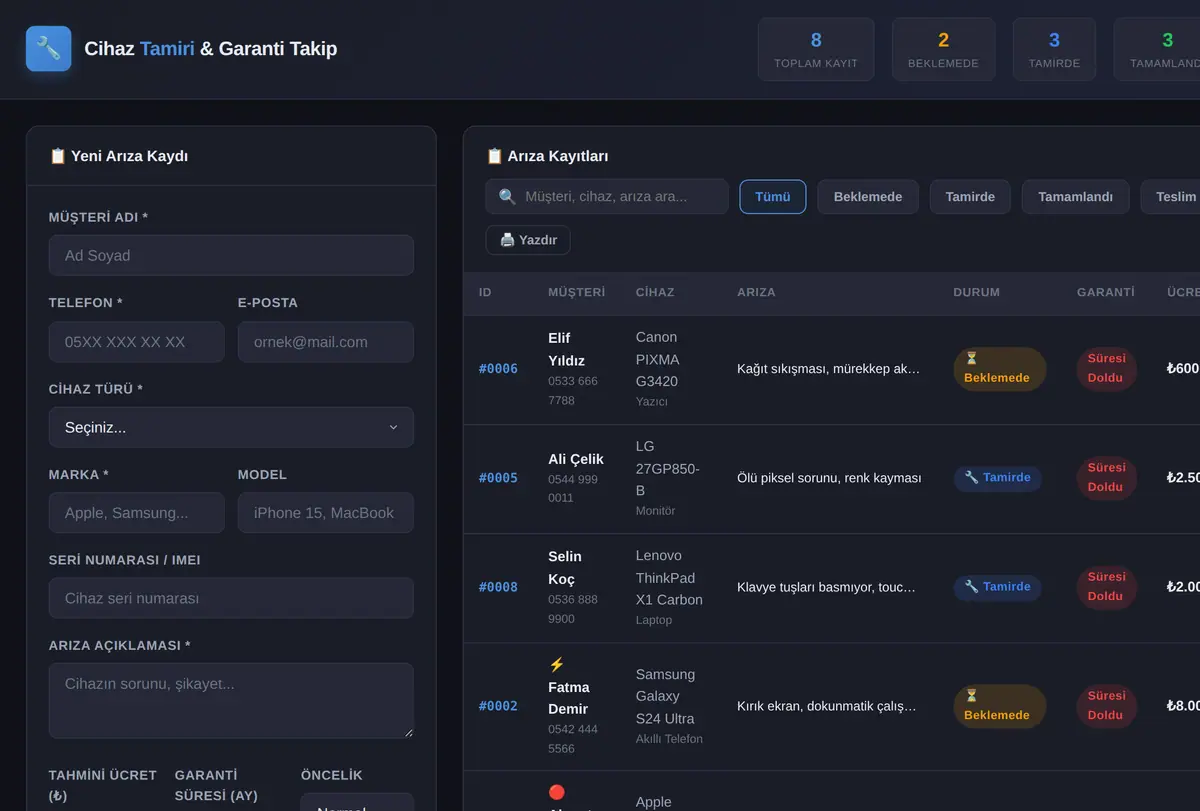This screenshot has height=811, width=1200.
Task: Click the records search box
Action: click(x=607, y=197)
